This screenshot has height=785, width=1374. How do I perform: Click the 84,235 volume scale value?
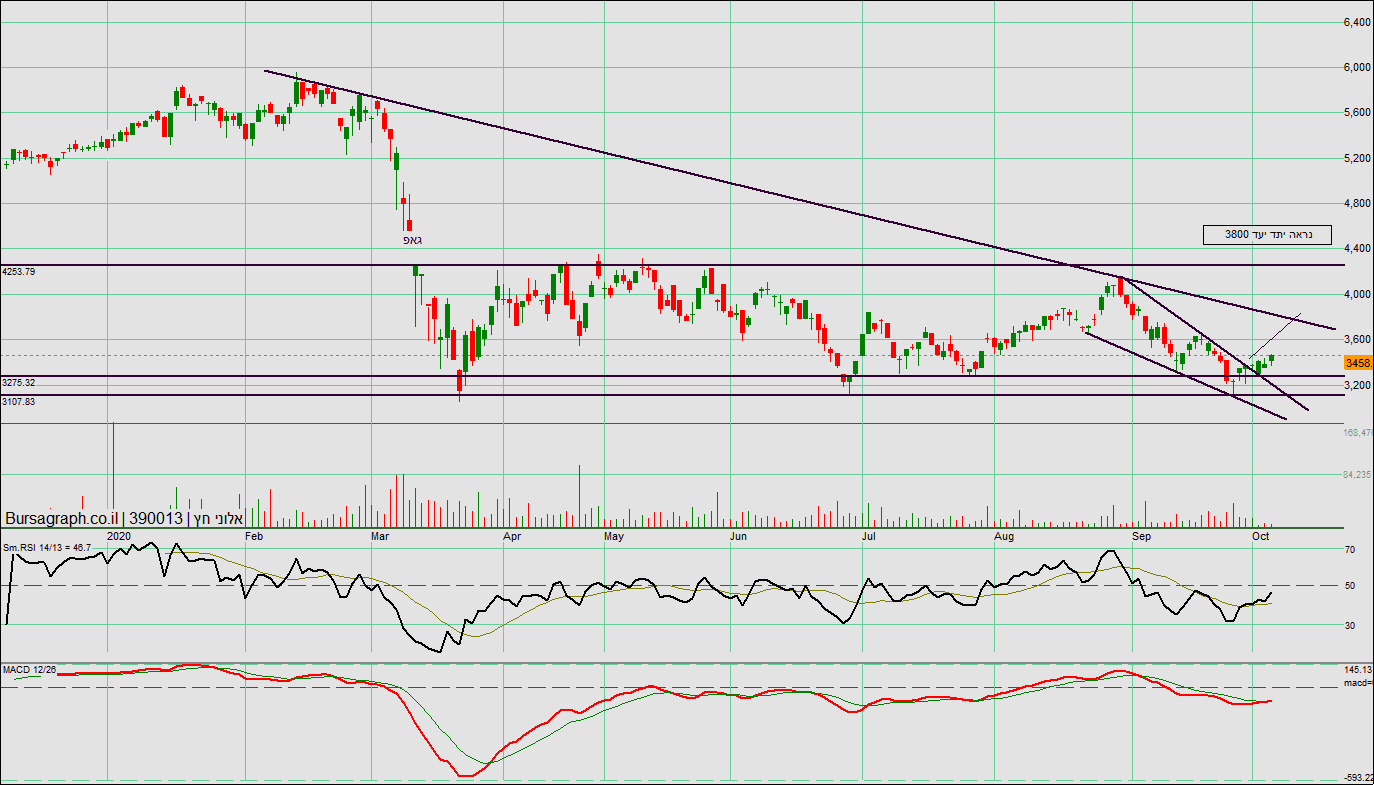tap(1357, 475)
